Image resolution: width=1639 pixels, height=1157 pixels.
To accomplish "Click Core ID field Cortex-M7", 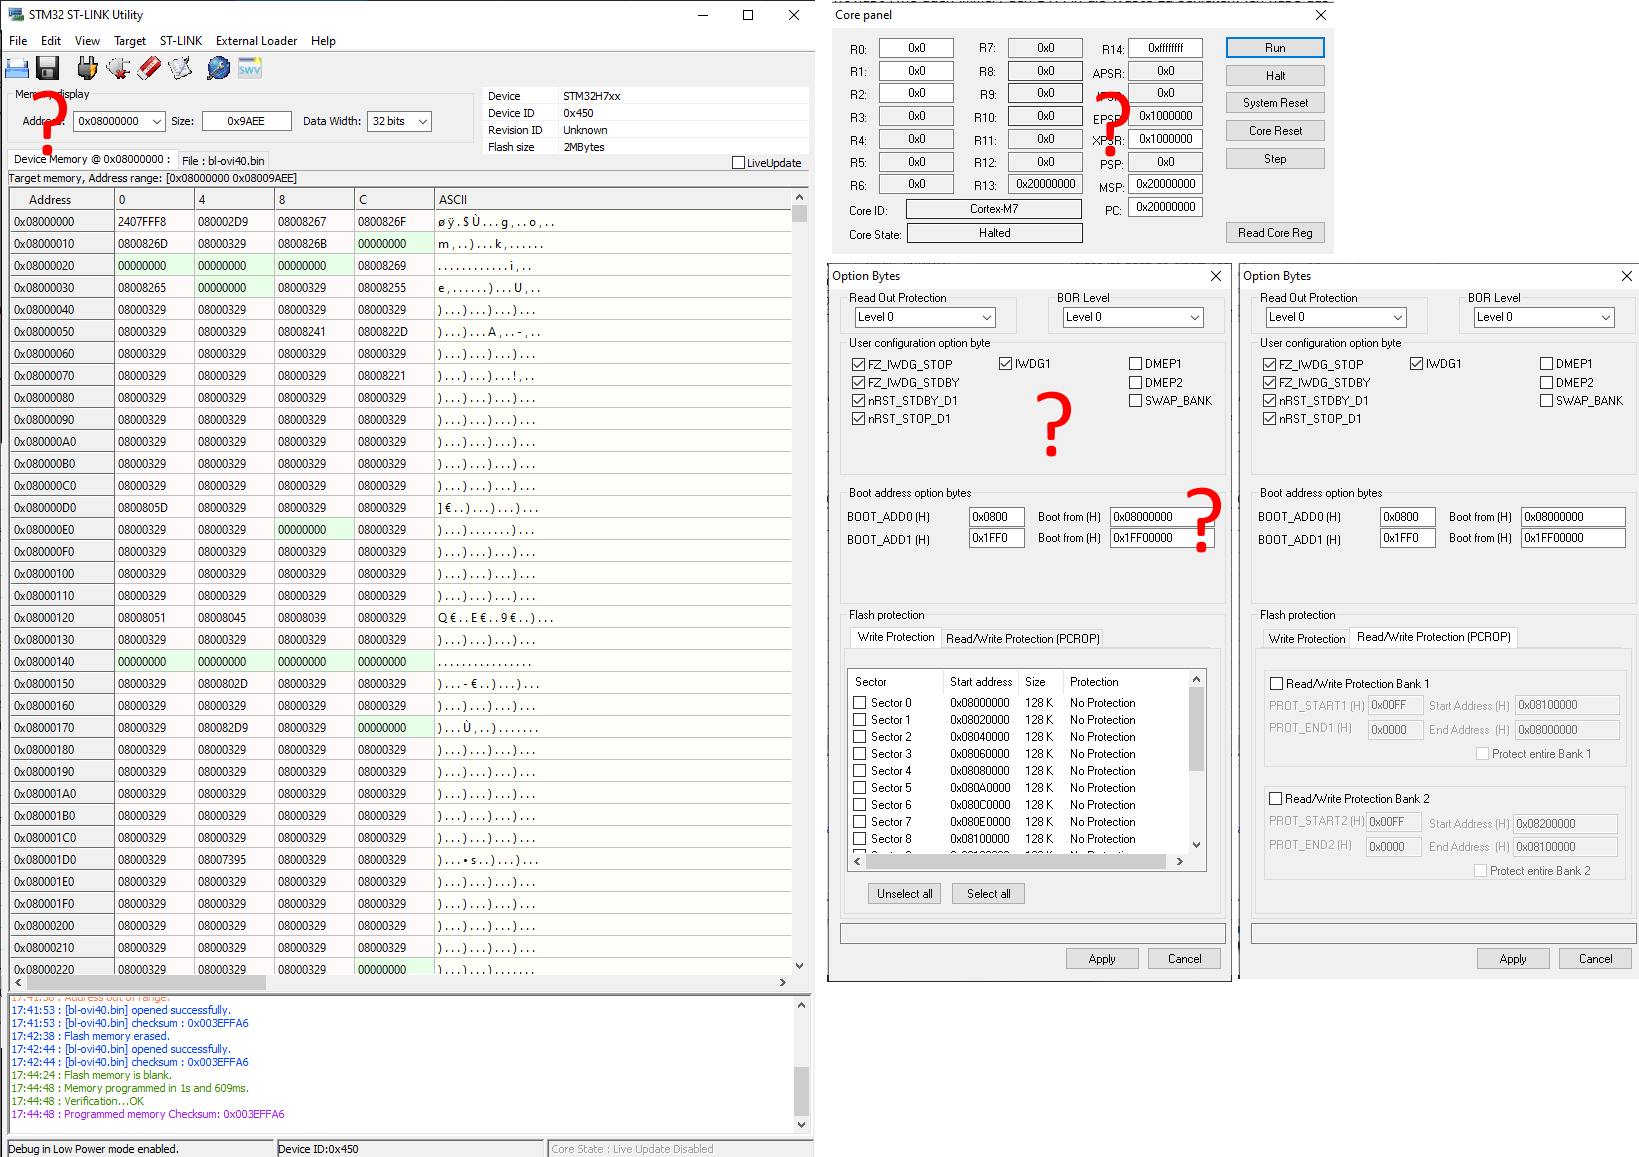I will (994, 209).
